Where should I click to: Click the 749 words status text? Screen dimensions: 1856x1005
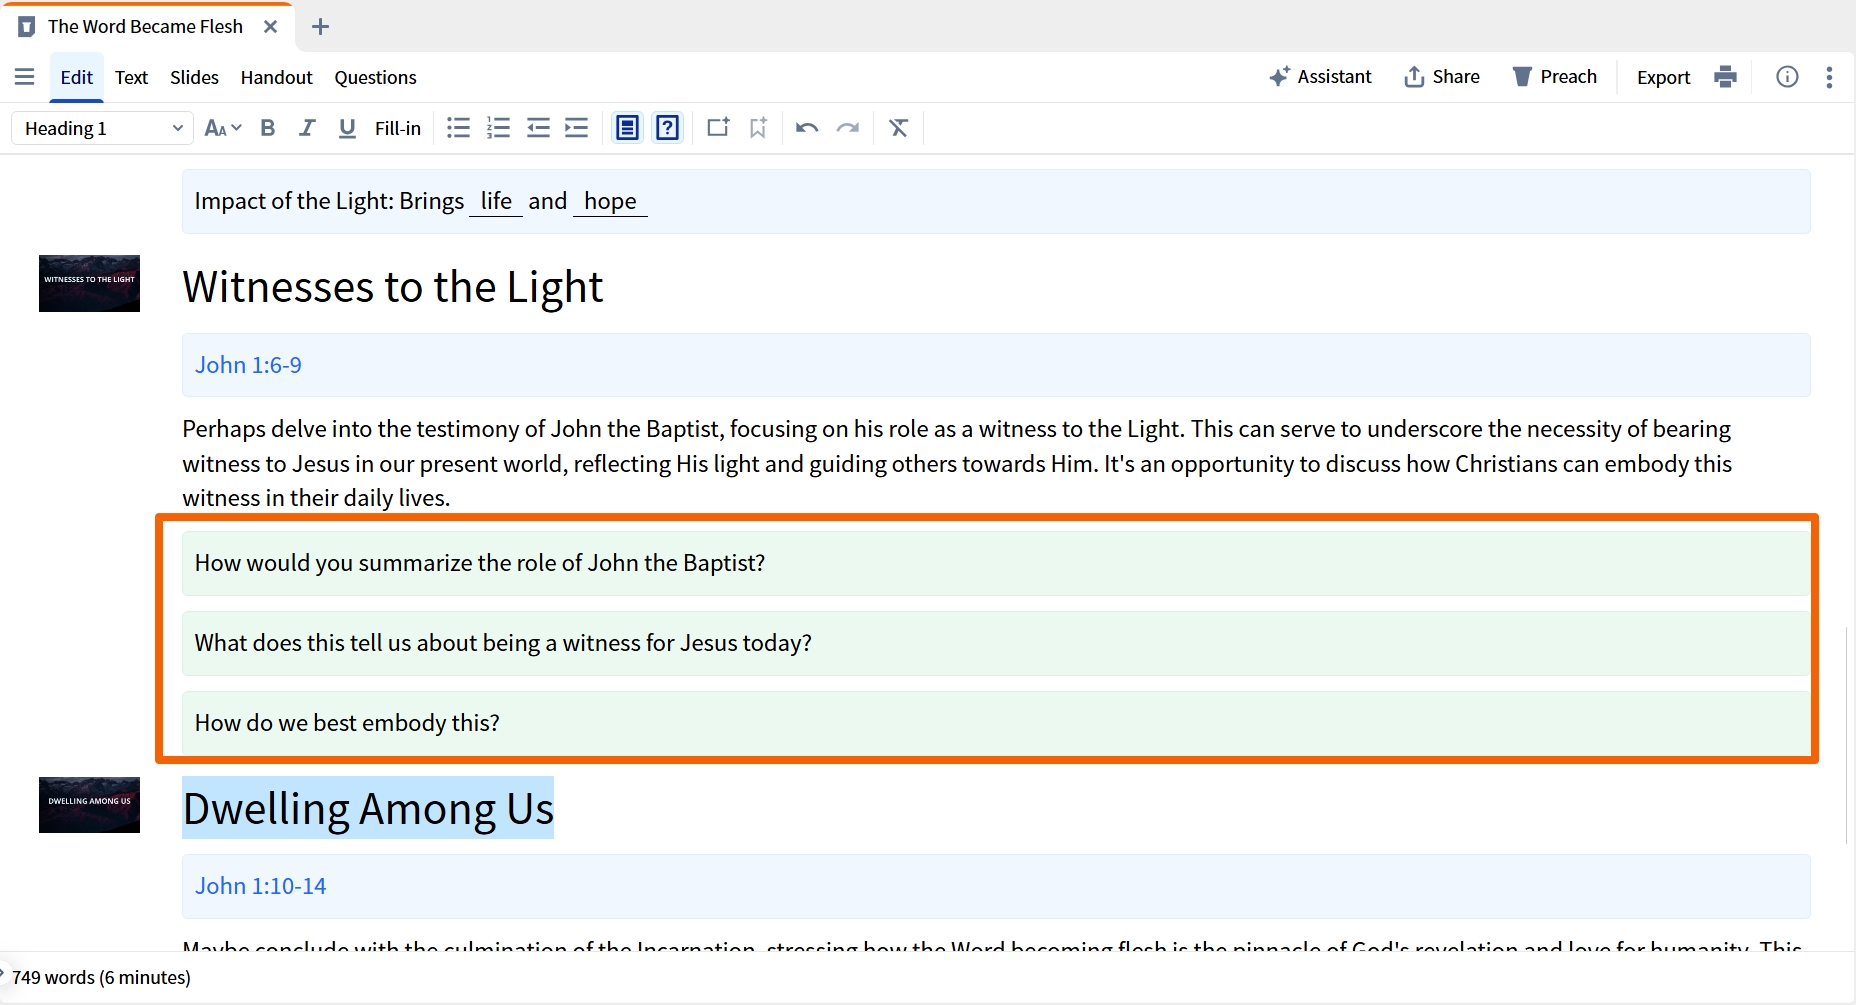[x=101, y=977]
